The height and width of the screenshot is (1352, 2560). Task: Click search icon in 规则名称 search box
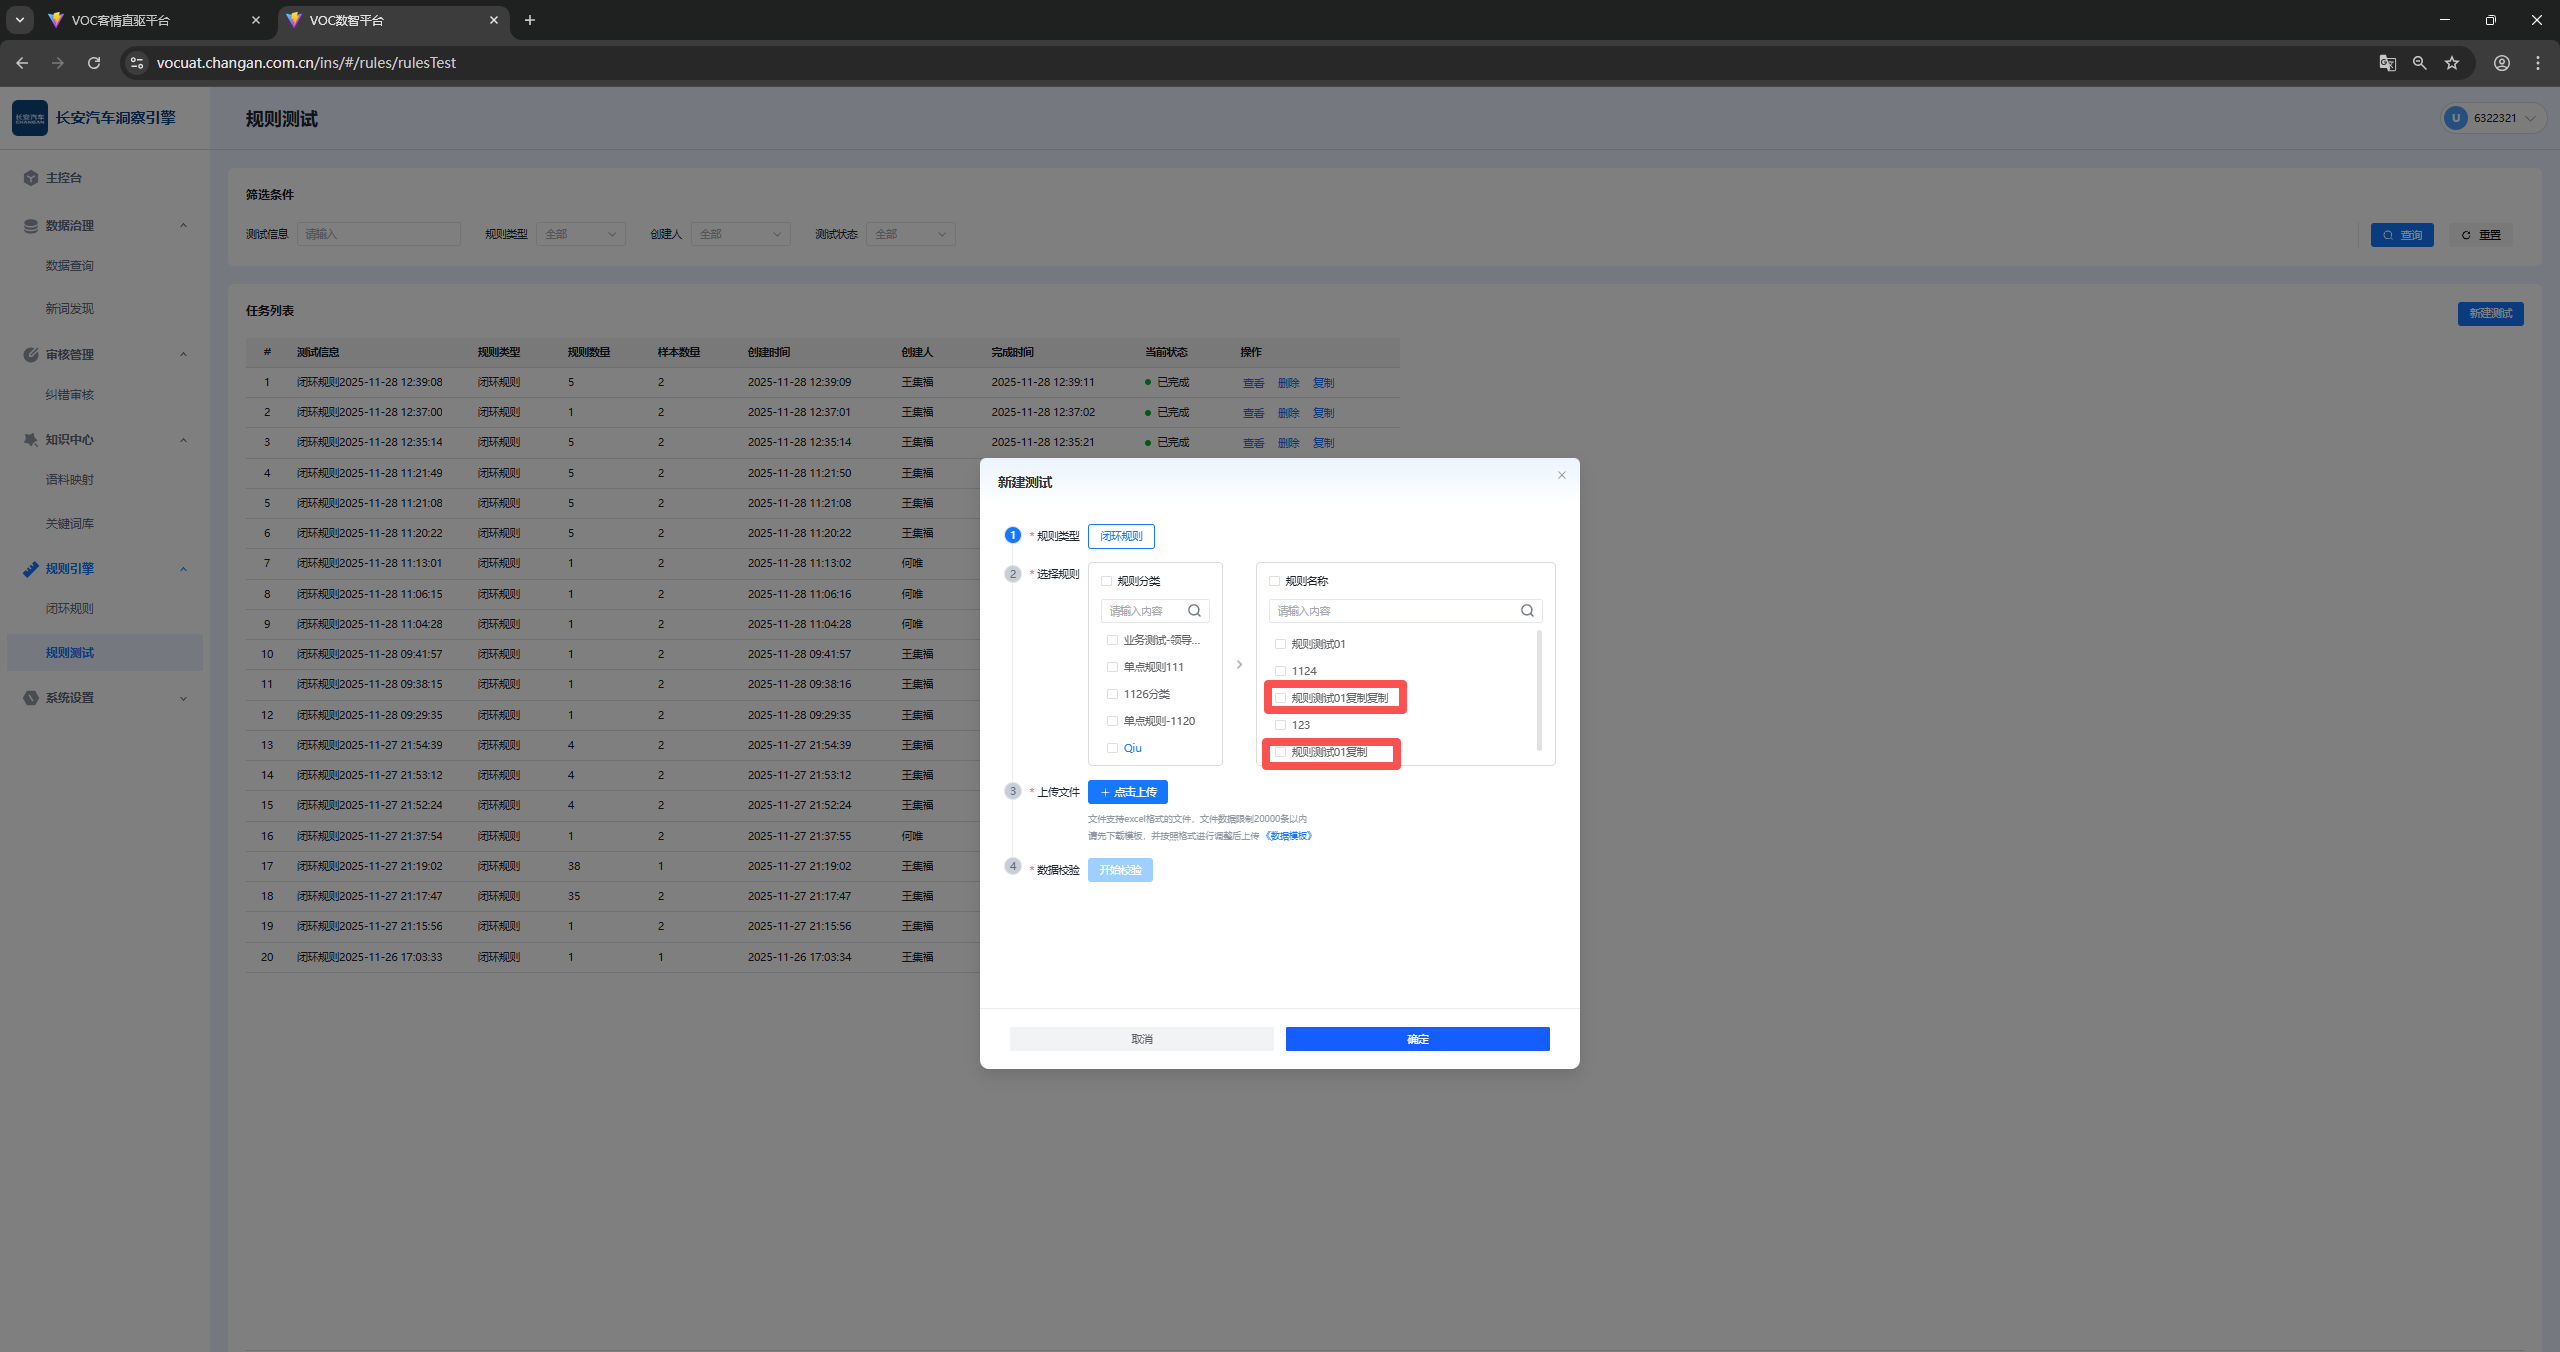(x=1527, y=611)
